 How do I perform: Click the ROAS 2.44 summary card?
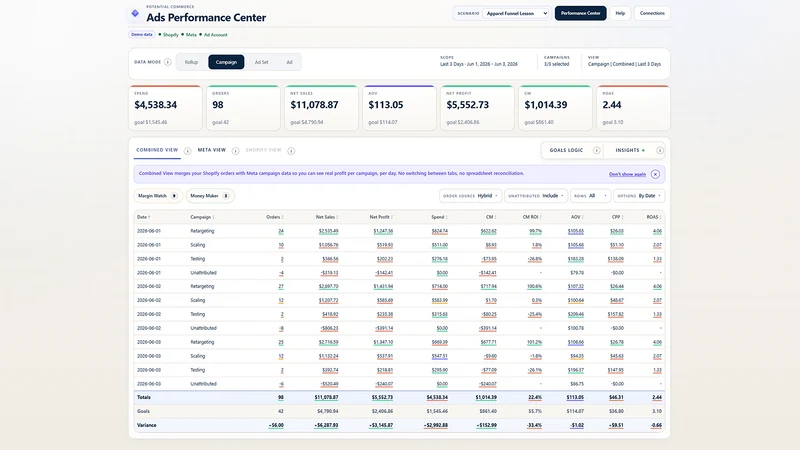tap(634, 108)
